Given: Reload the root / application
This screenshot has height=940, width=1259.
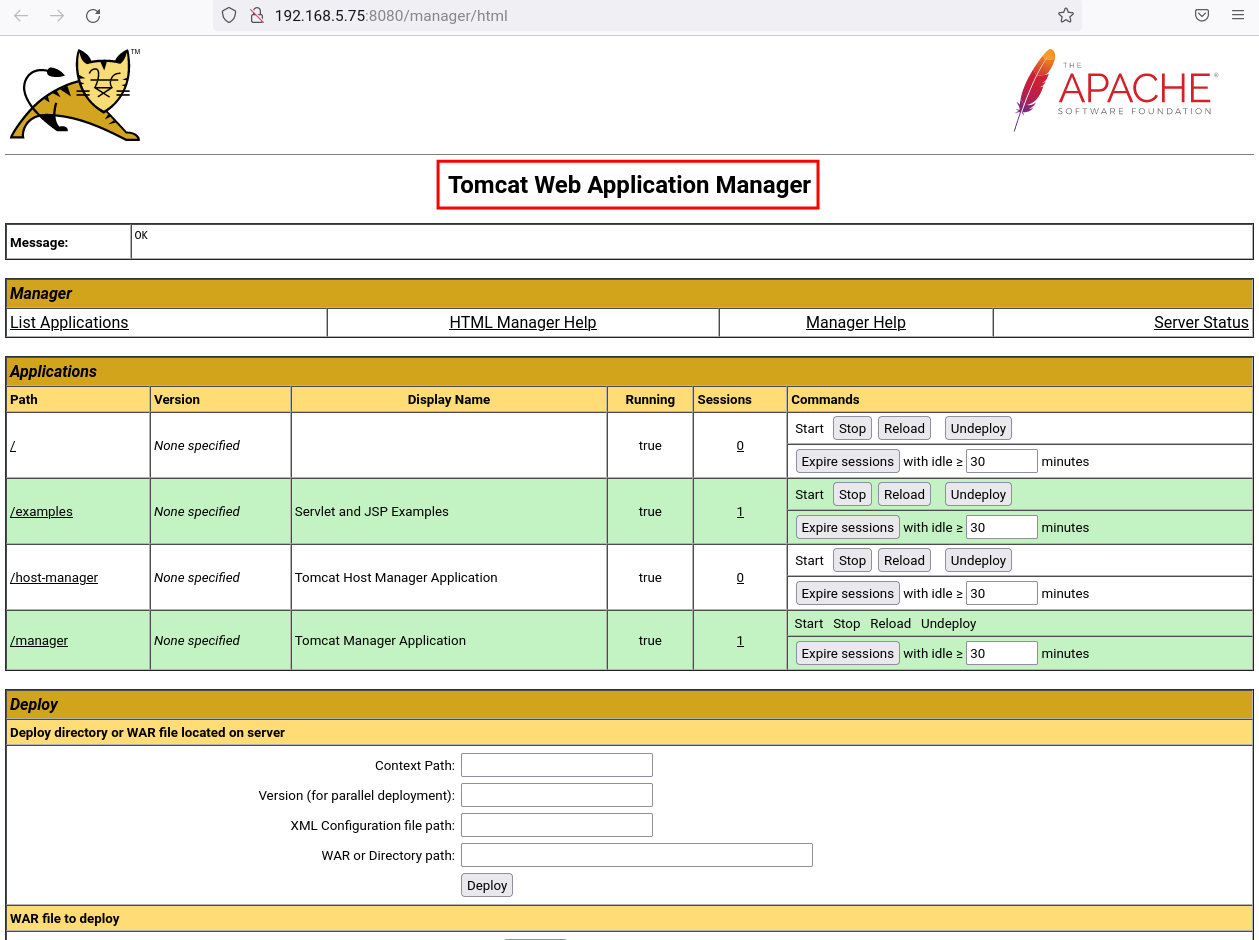Looking at the screenshot, I should click(x=904, y=428).
